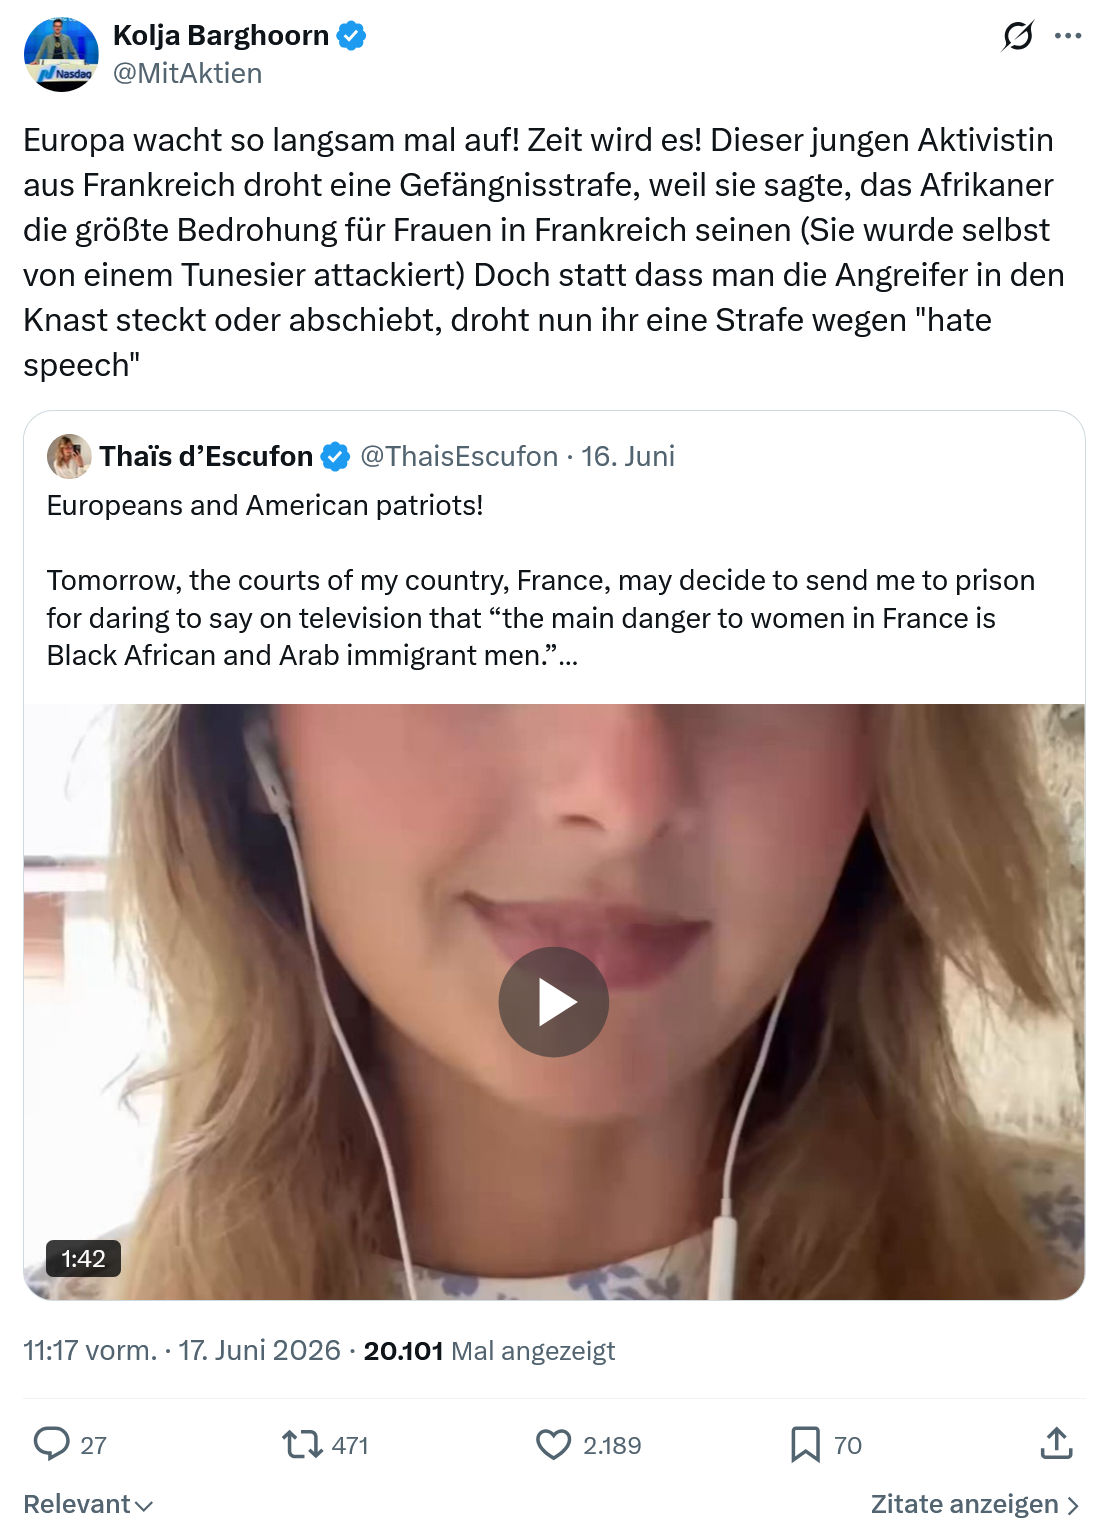The image size is (1110, 1539).
Task: Open Thaïs d'Escufon's small avatar
Action: pyautogui.click(x=69, y=456)
